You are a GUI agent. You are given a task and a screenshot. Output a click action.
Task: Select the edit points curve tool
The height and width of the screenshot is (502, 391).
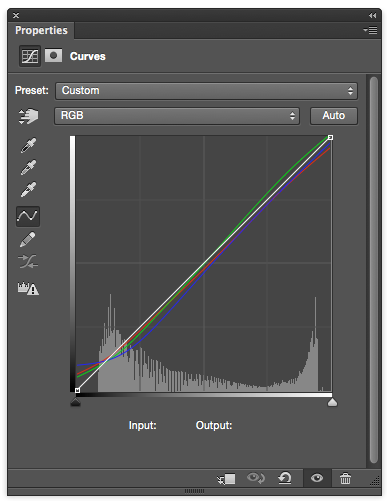[28, 216]
